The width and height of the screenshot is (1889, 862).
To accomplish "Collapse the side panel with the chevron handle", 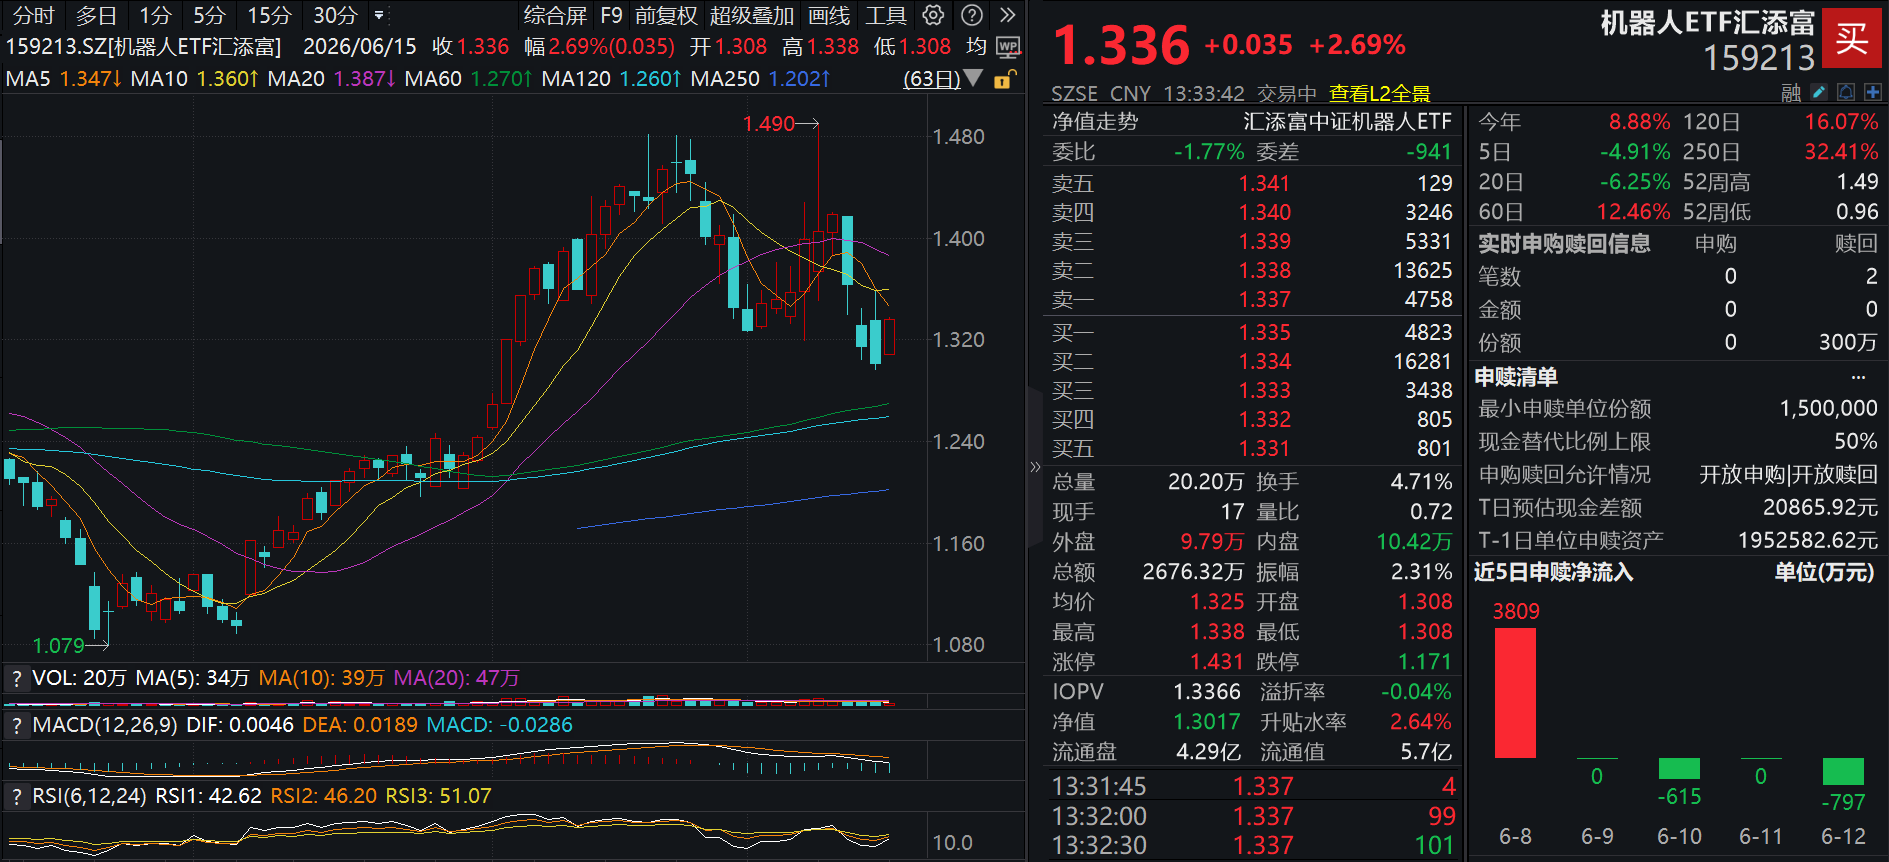I will [x=1035, y=467].
